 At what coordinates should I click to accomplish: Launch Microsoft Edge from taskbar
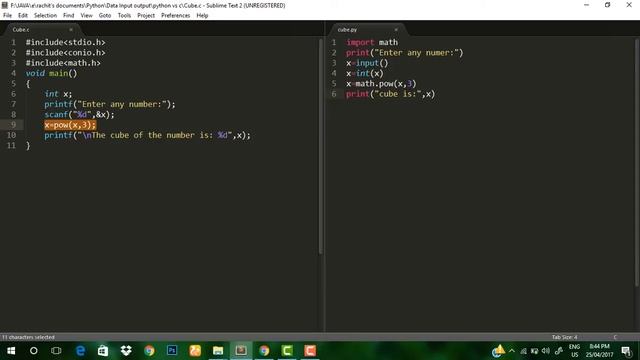(x=80, y=351)
